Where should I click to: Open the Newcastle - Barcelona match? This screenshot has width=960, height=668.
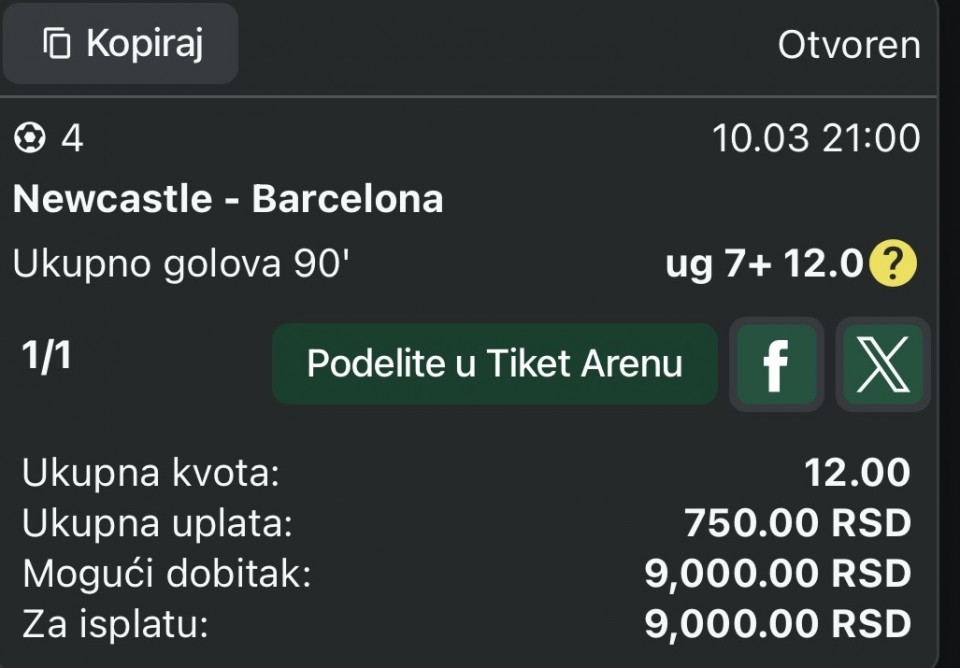click(x=228, y=199)
